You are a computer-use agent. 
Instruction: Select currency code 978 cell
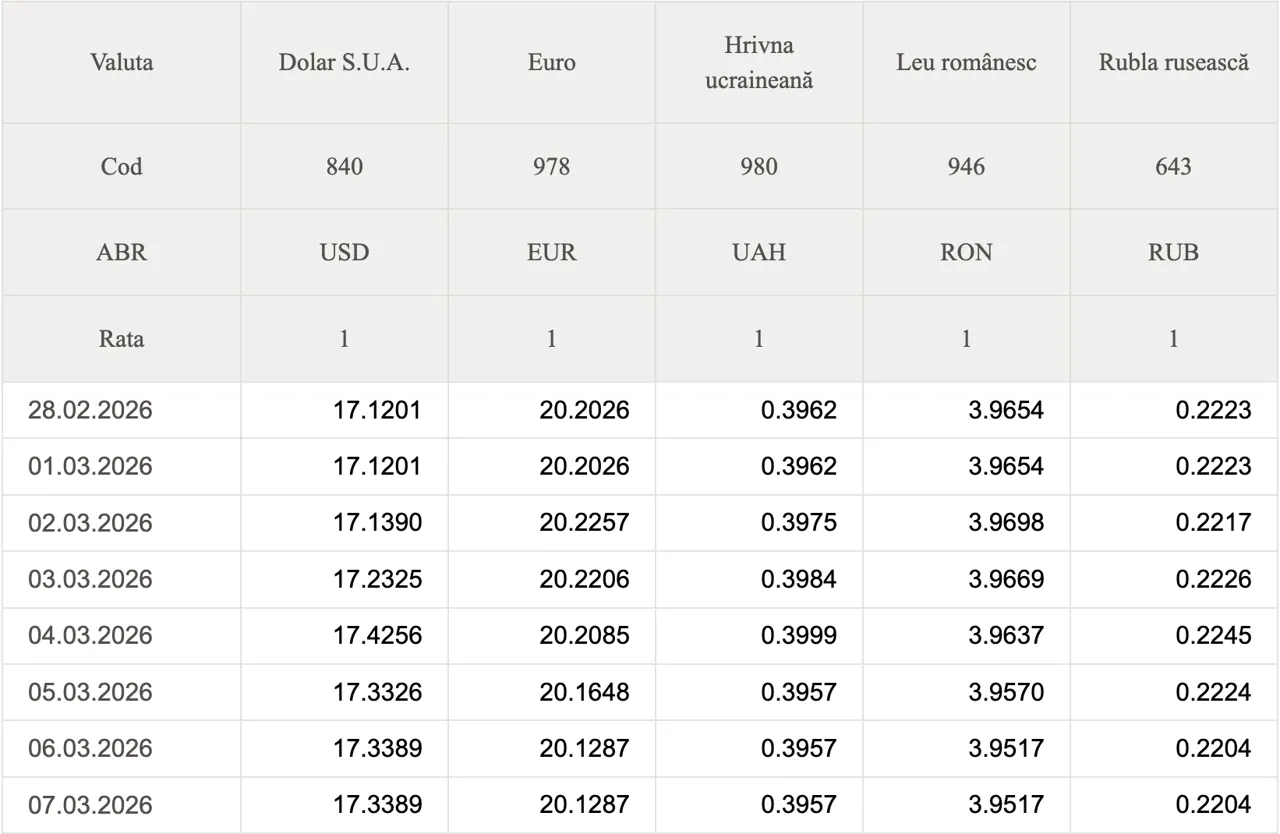coord(551,166)
